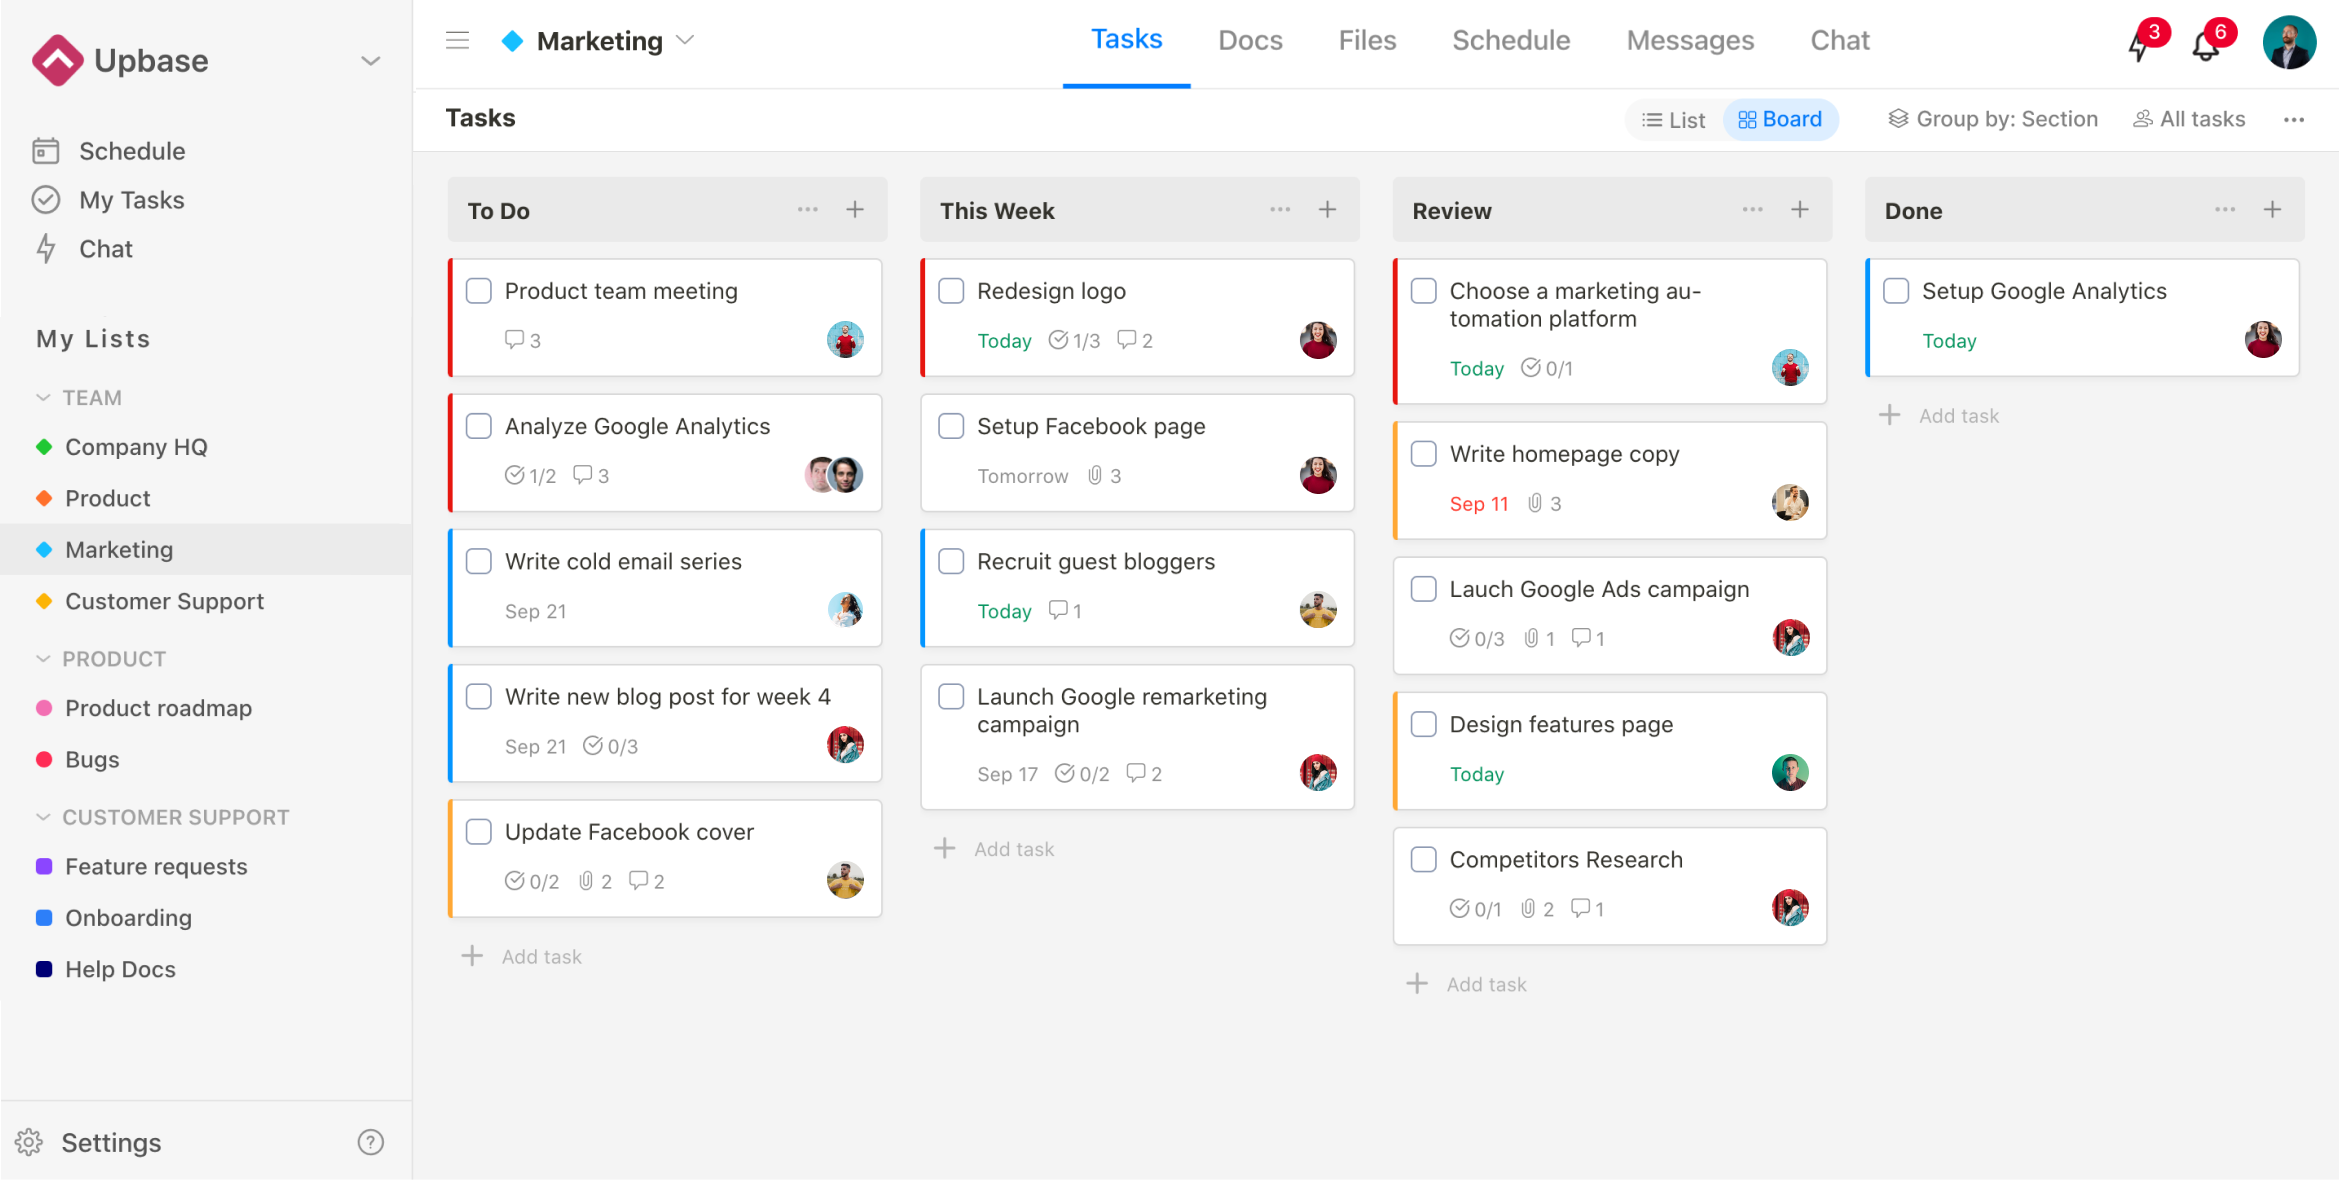
Task: Mark Setup Google Analytics as complete
Action: click(x=1896, y=290)
